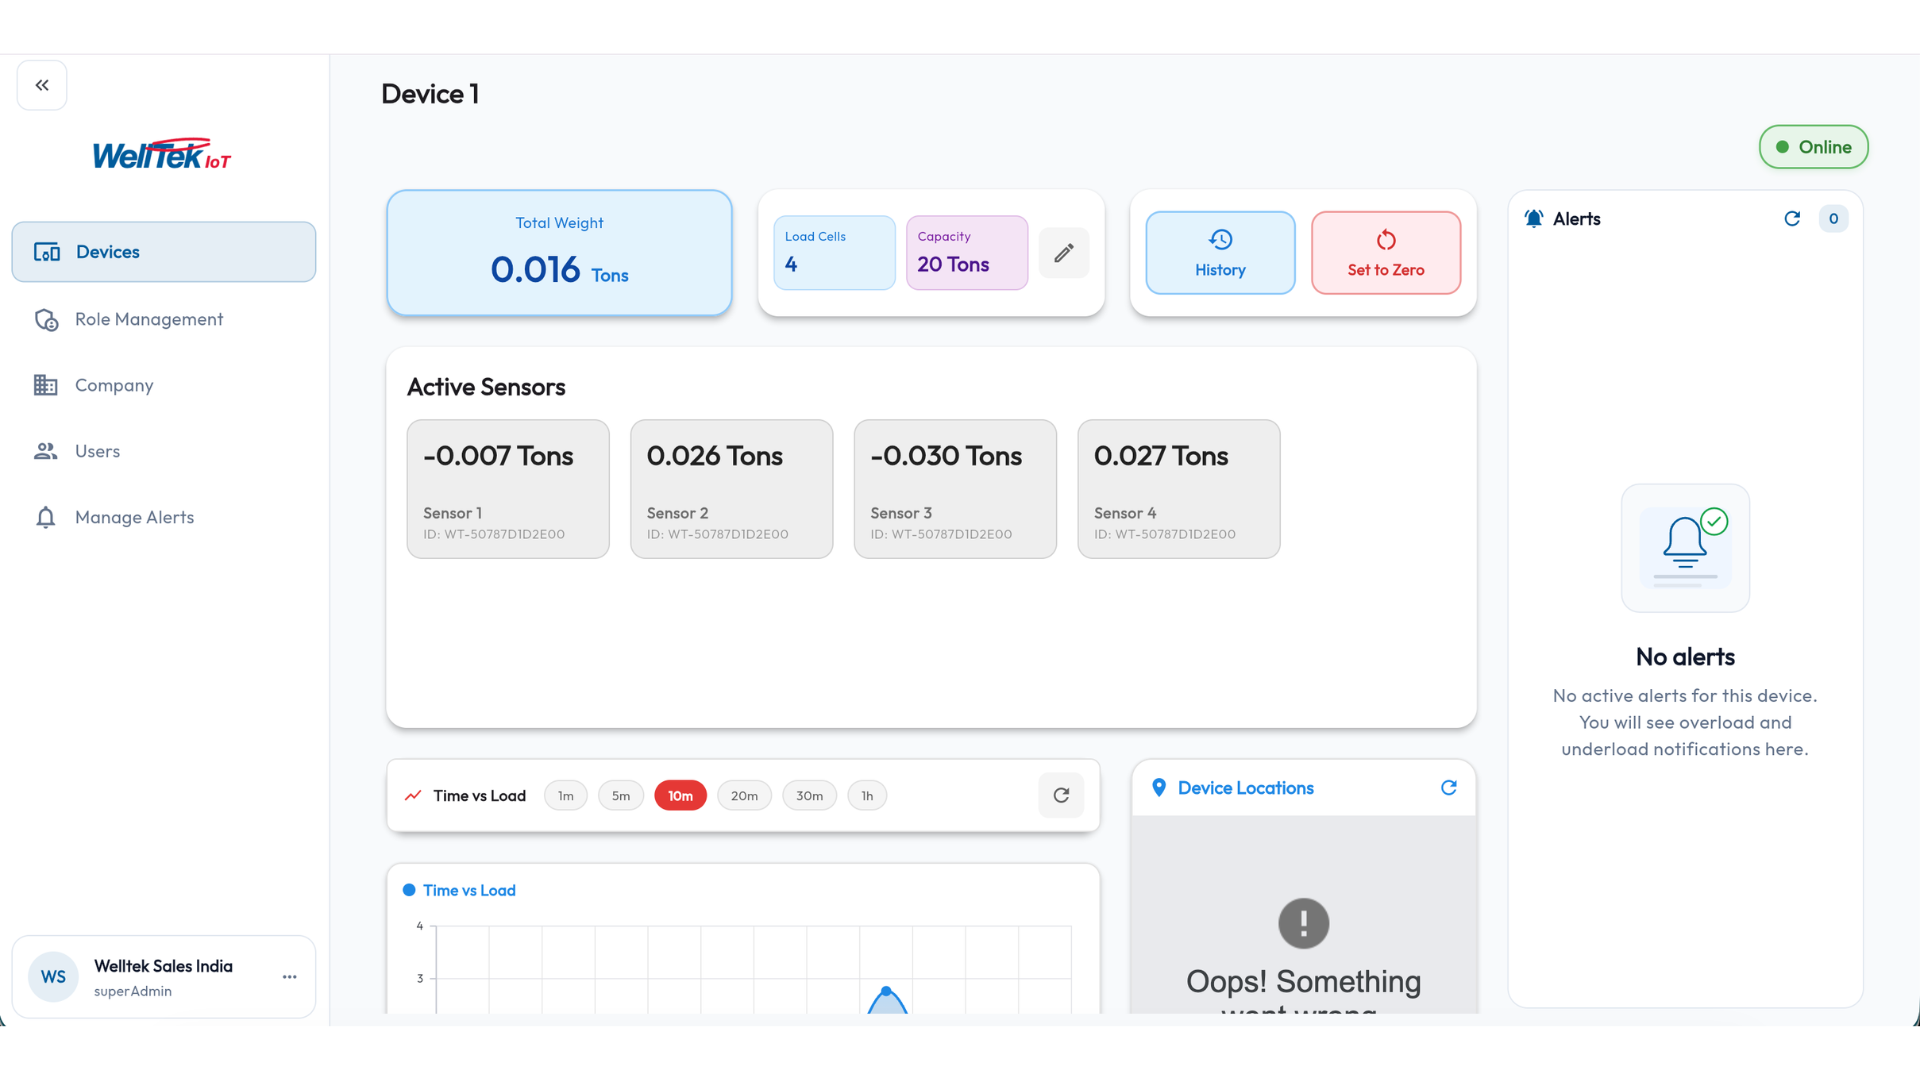1920x1080 pixels.
Task: Click the Device Locations pin icon
Action: (x=1159, y=788)
